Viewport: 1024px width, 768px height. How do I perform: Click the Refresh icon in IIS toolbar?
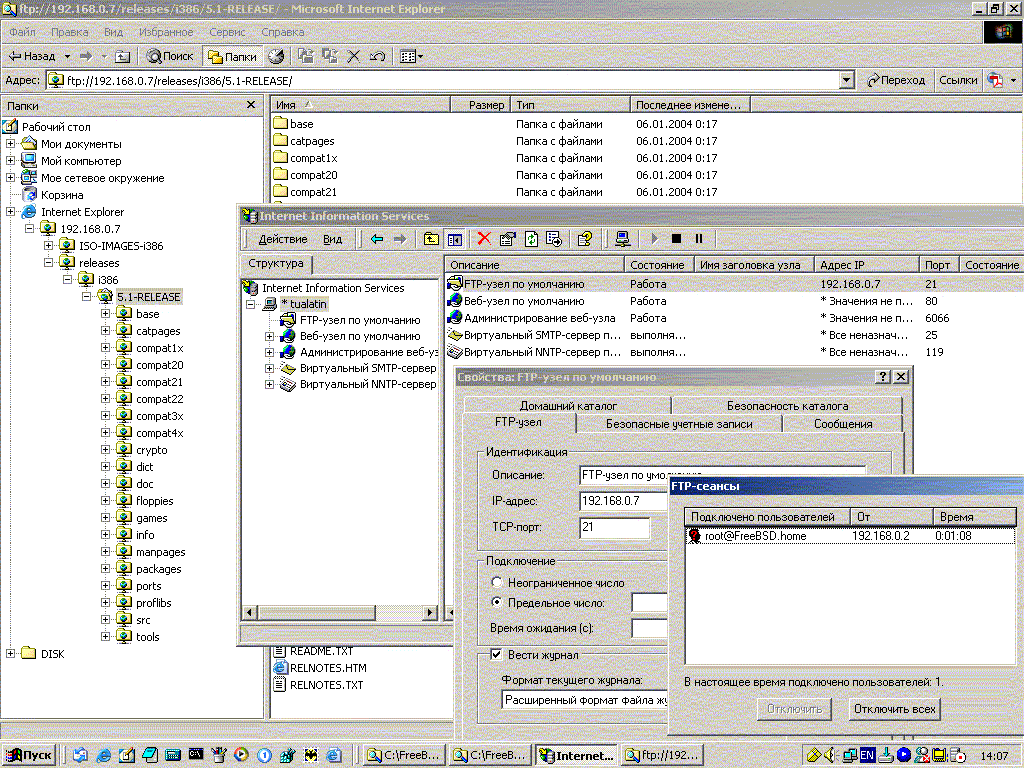[531, 239]
